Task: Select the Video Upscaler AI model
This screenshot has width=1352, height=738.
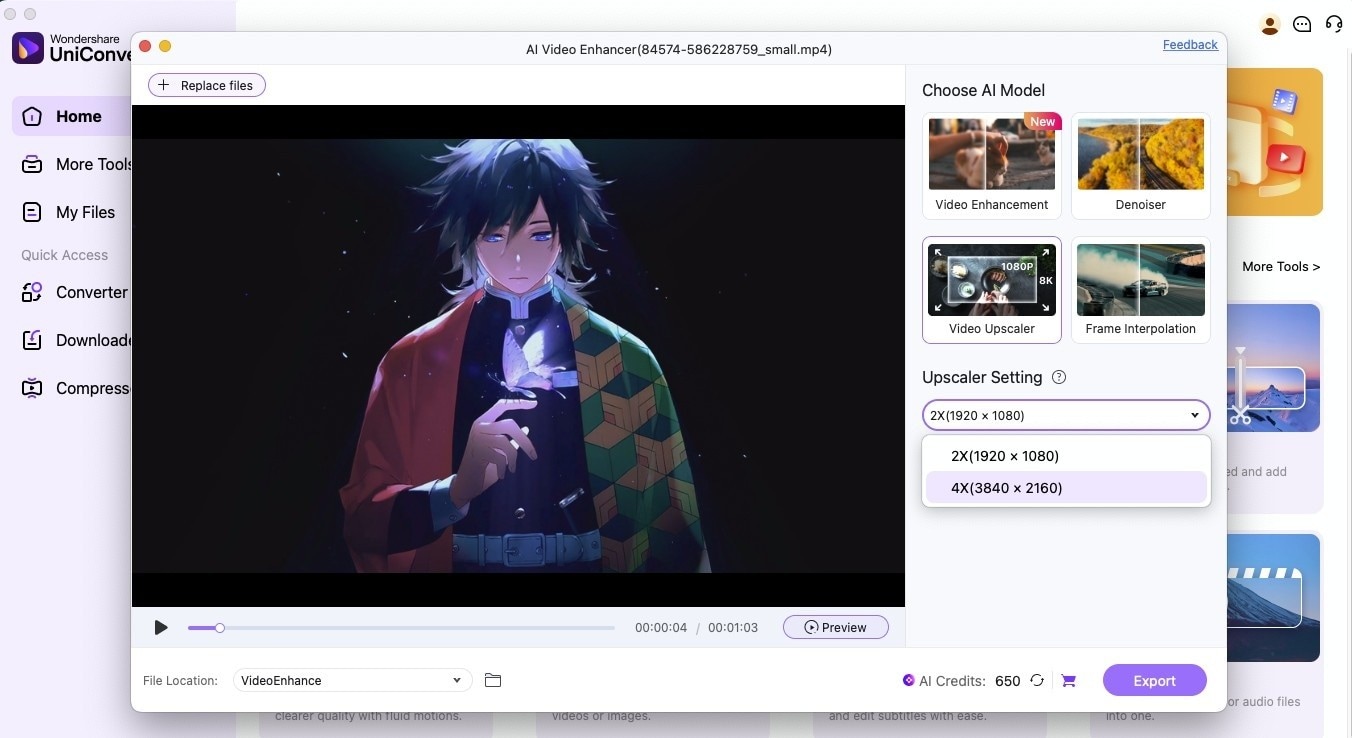Action: (992, 290)
